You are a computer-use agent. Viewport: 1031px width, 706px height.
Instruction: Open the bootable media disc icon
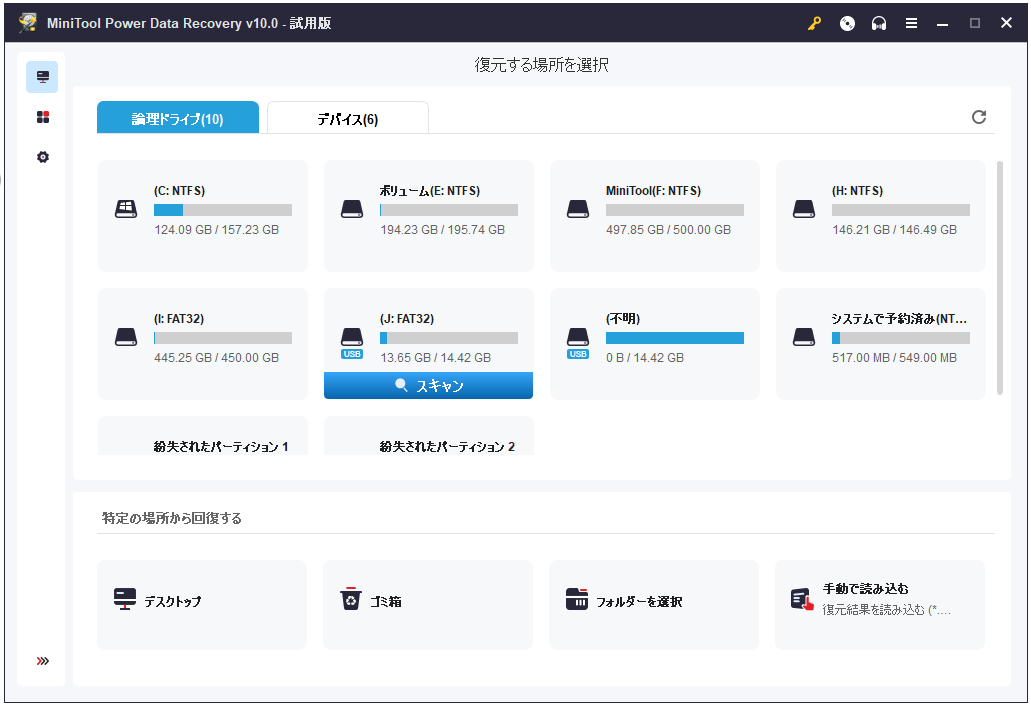coord(847,24)
